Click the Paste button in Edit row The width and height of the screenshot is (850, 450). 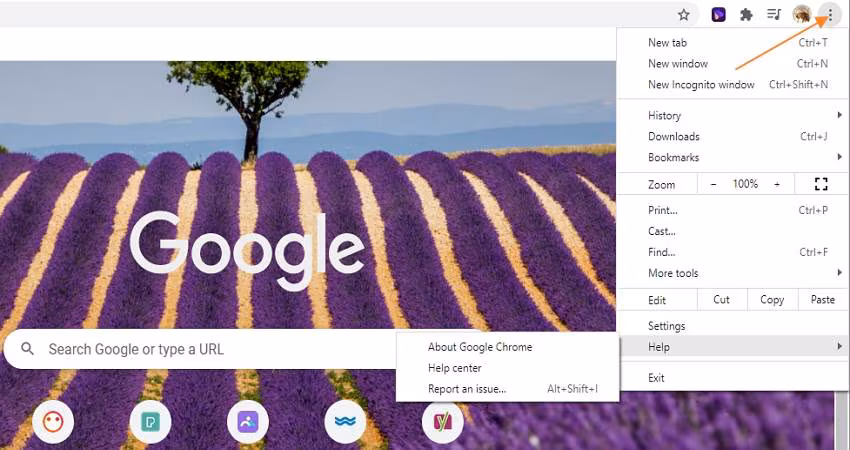pos(822,300)
